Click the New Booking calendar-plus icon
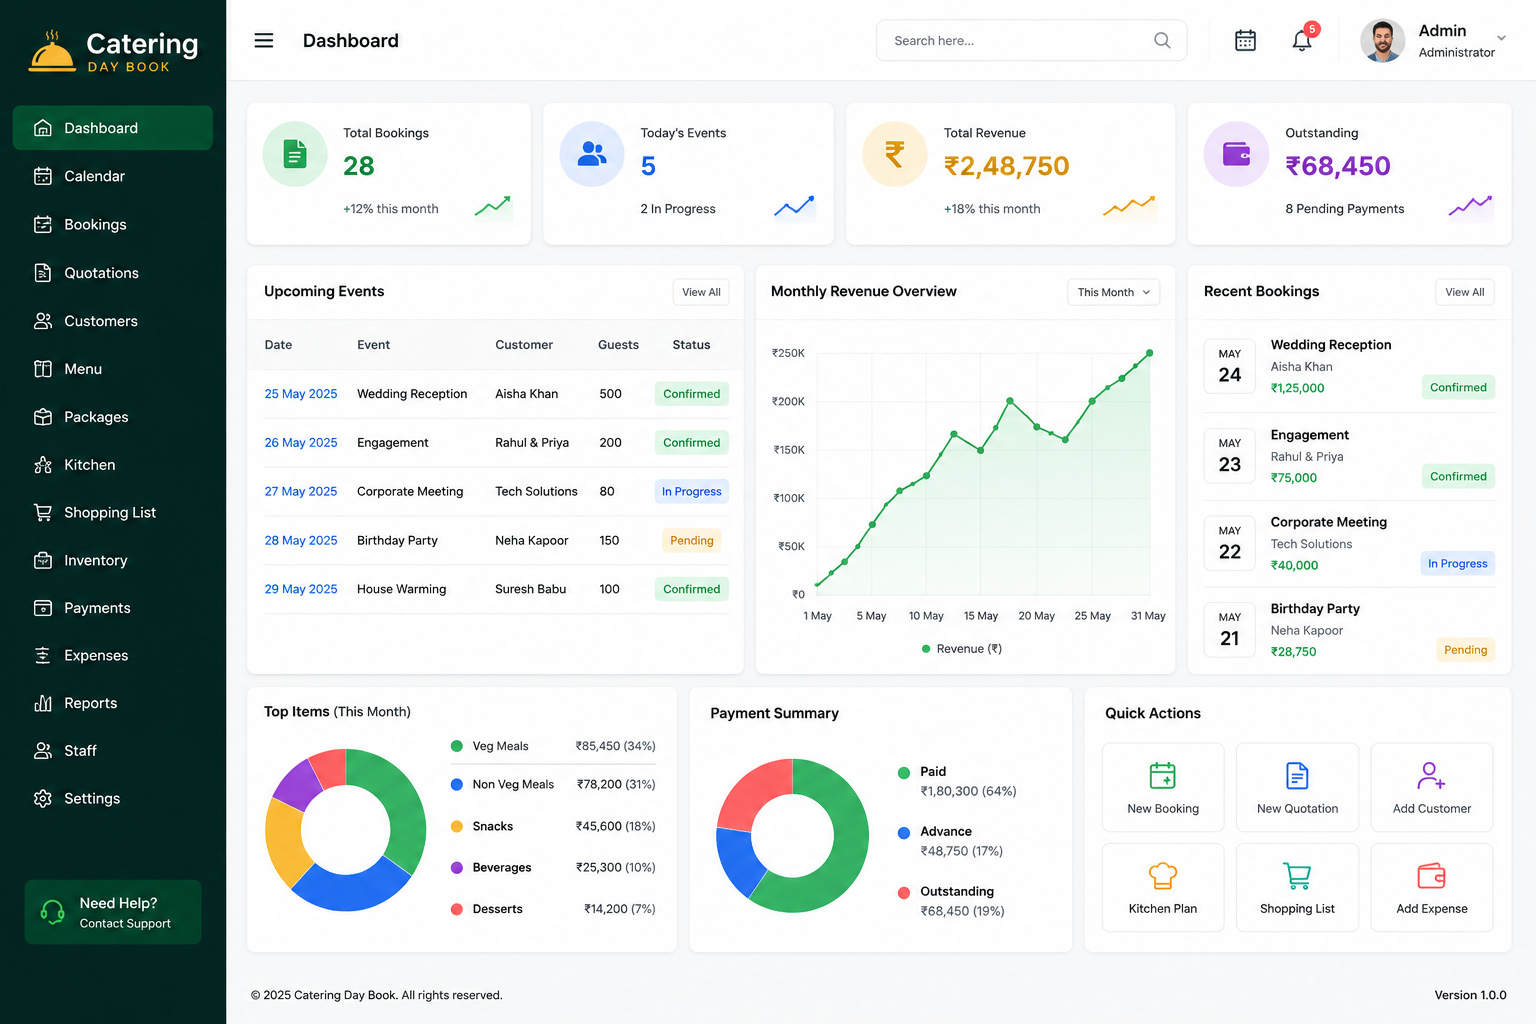 click(1163, 776)
